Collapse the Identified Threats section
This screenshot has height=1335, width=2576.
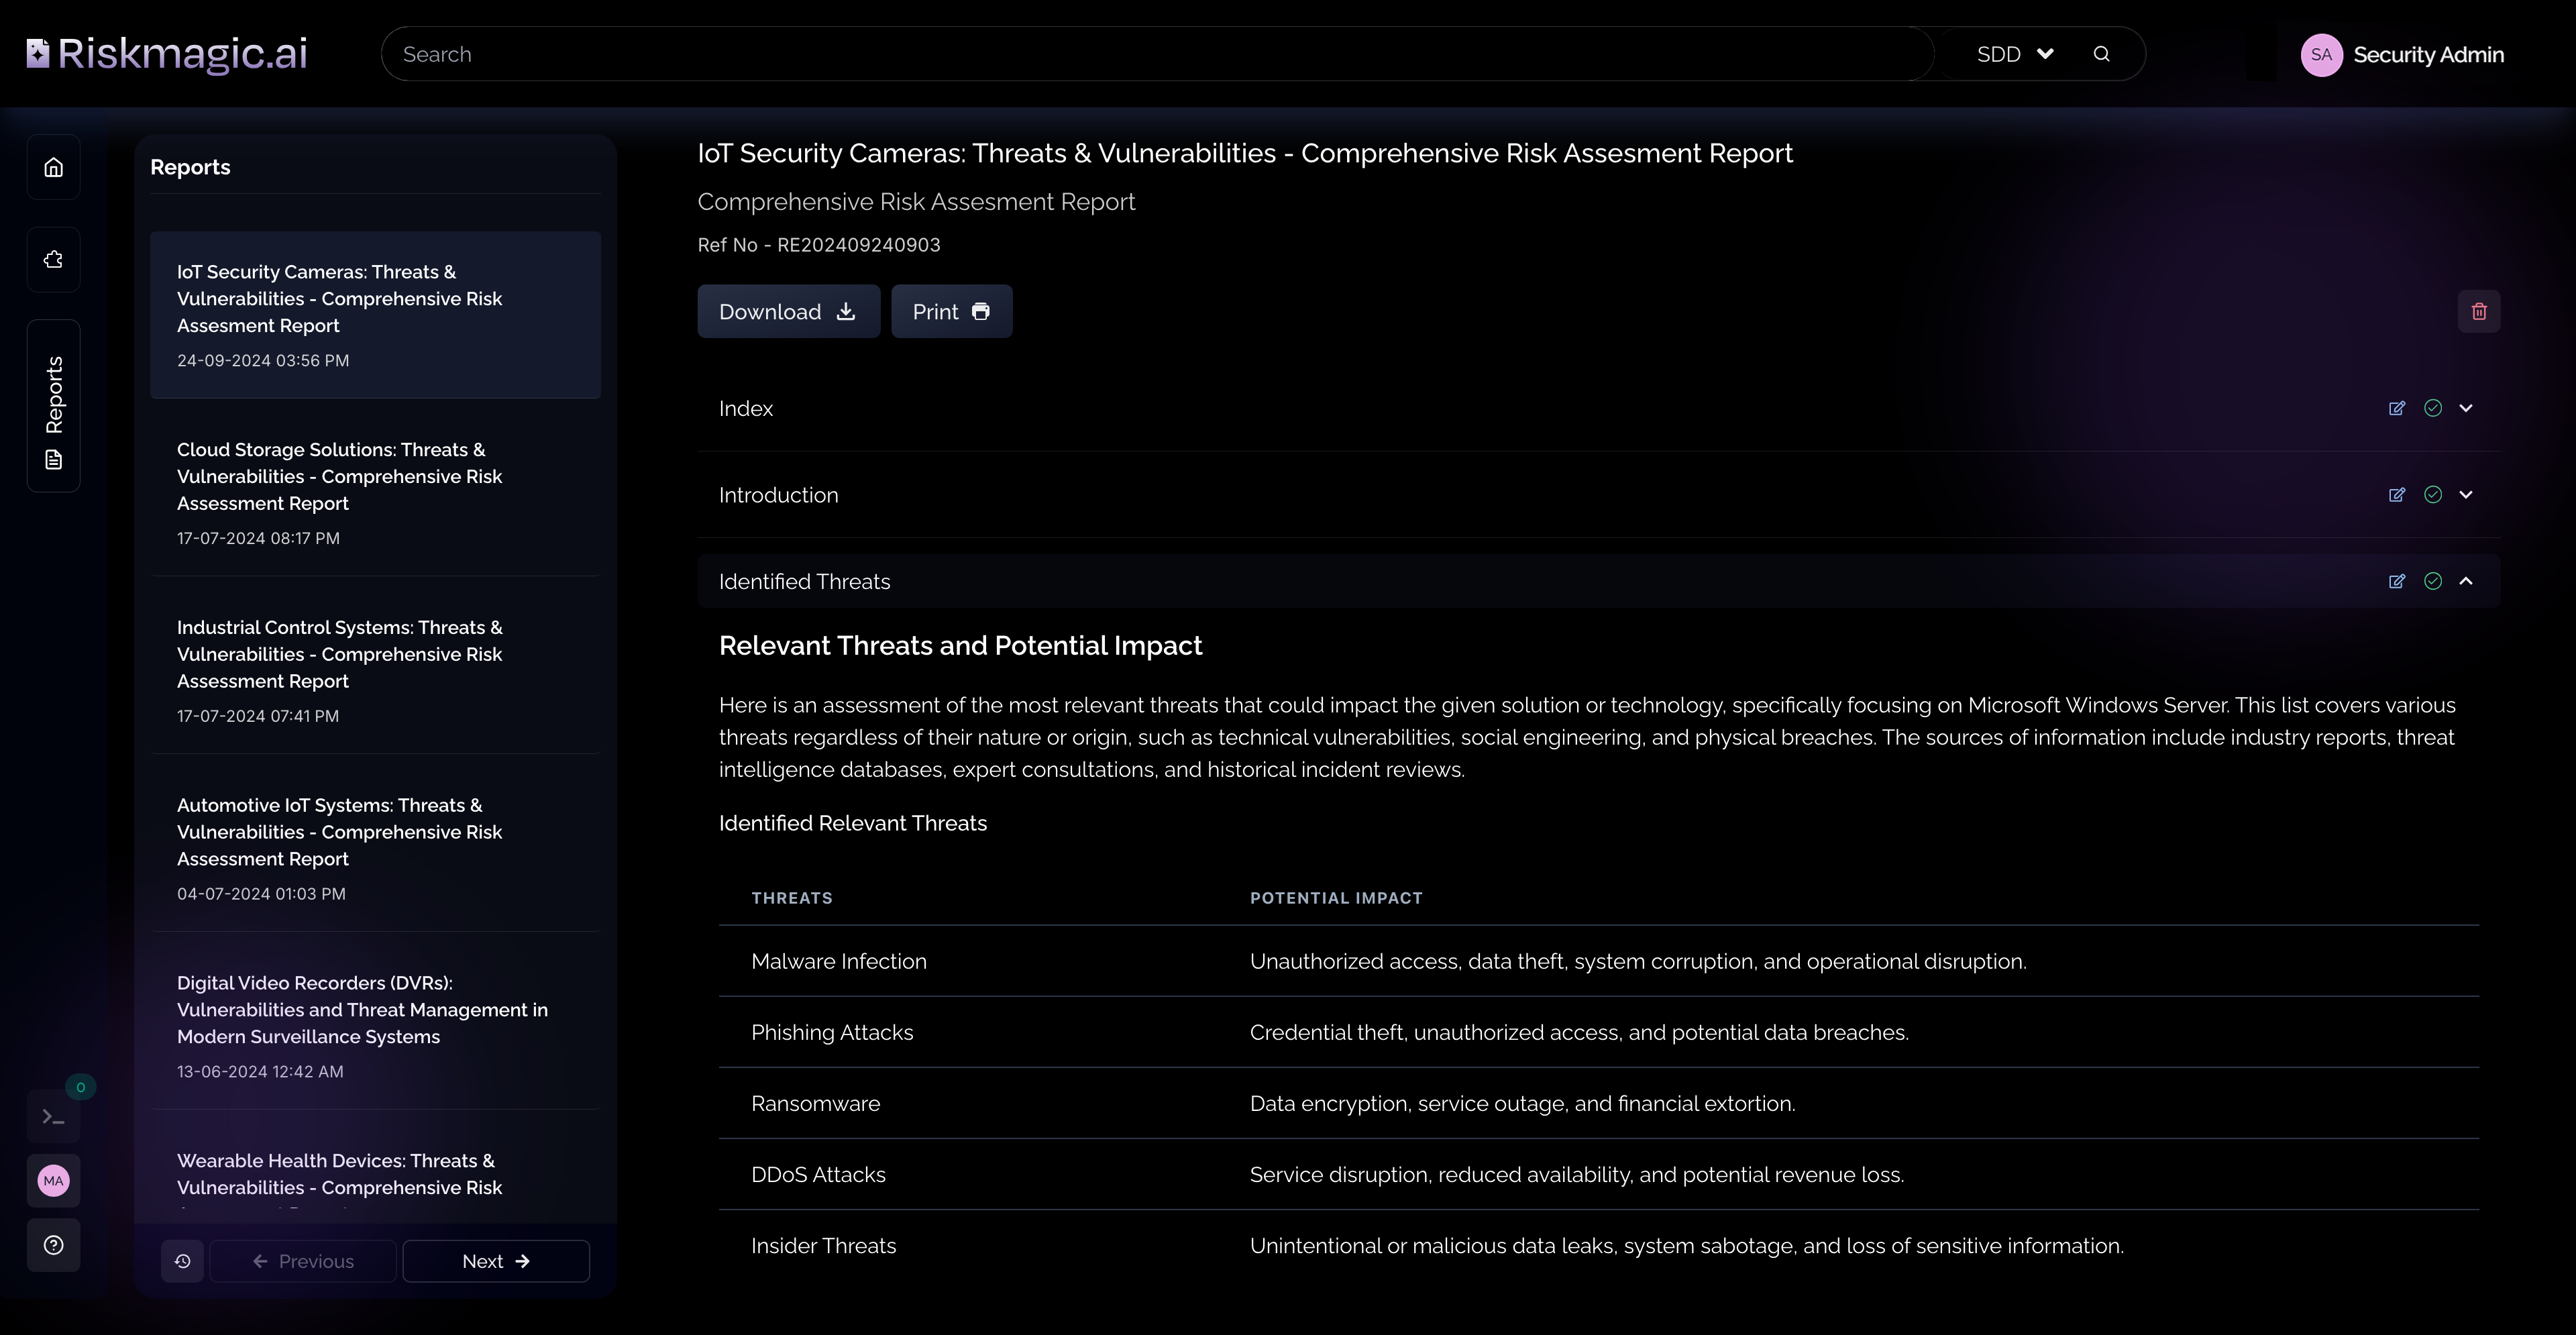(x=2466, y=581)
